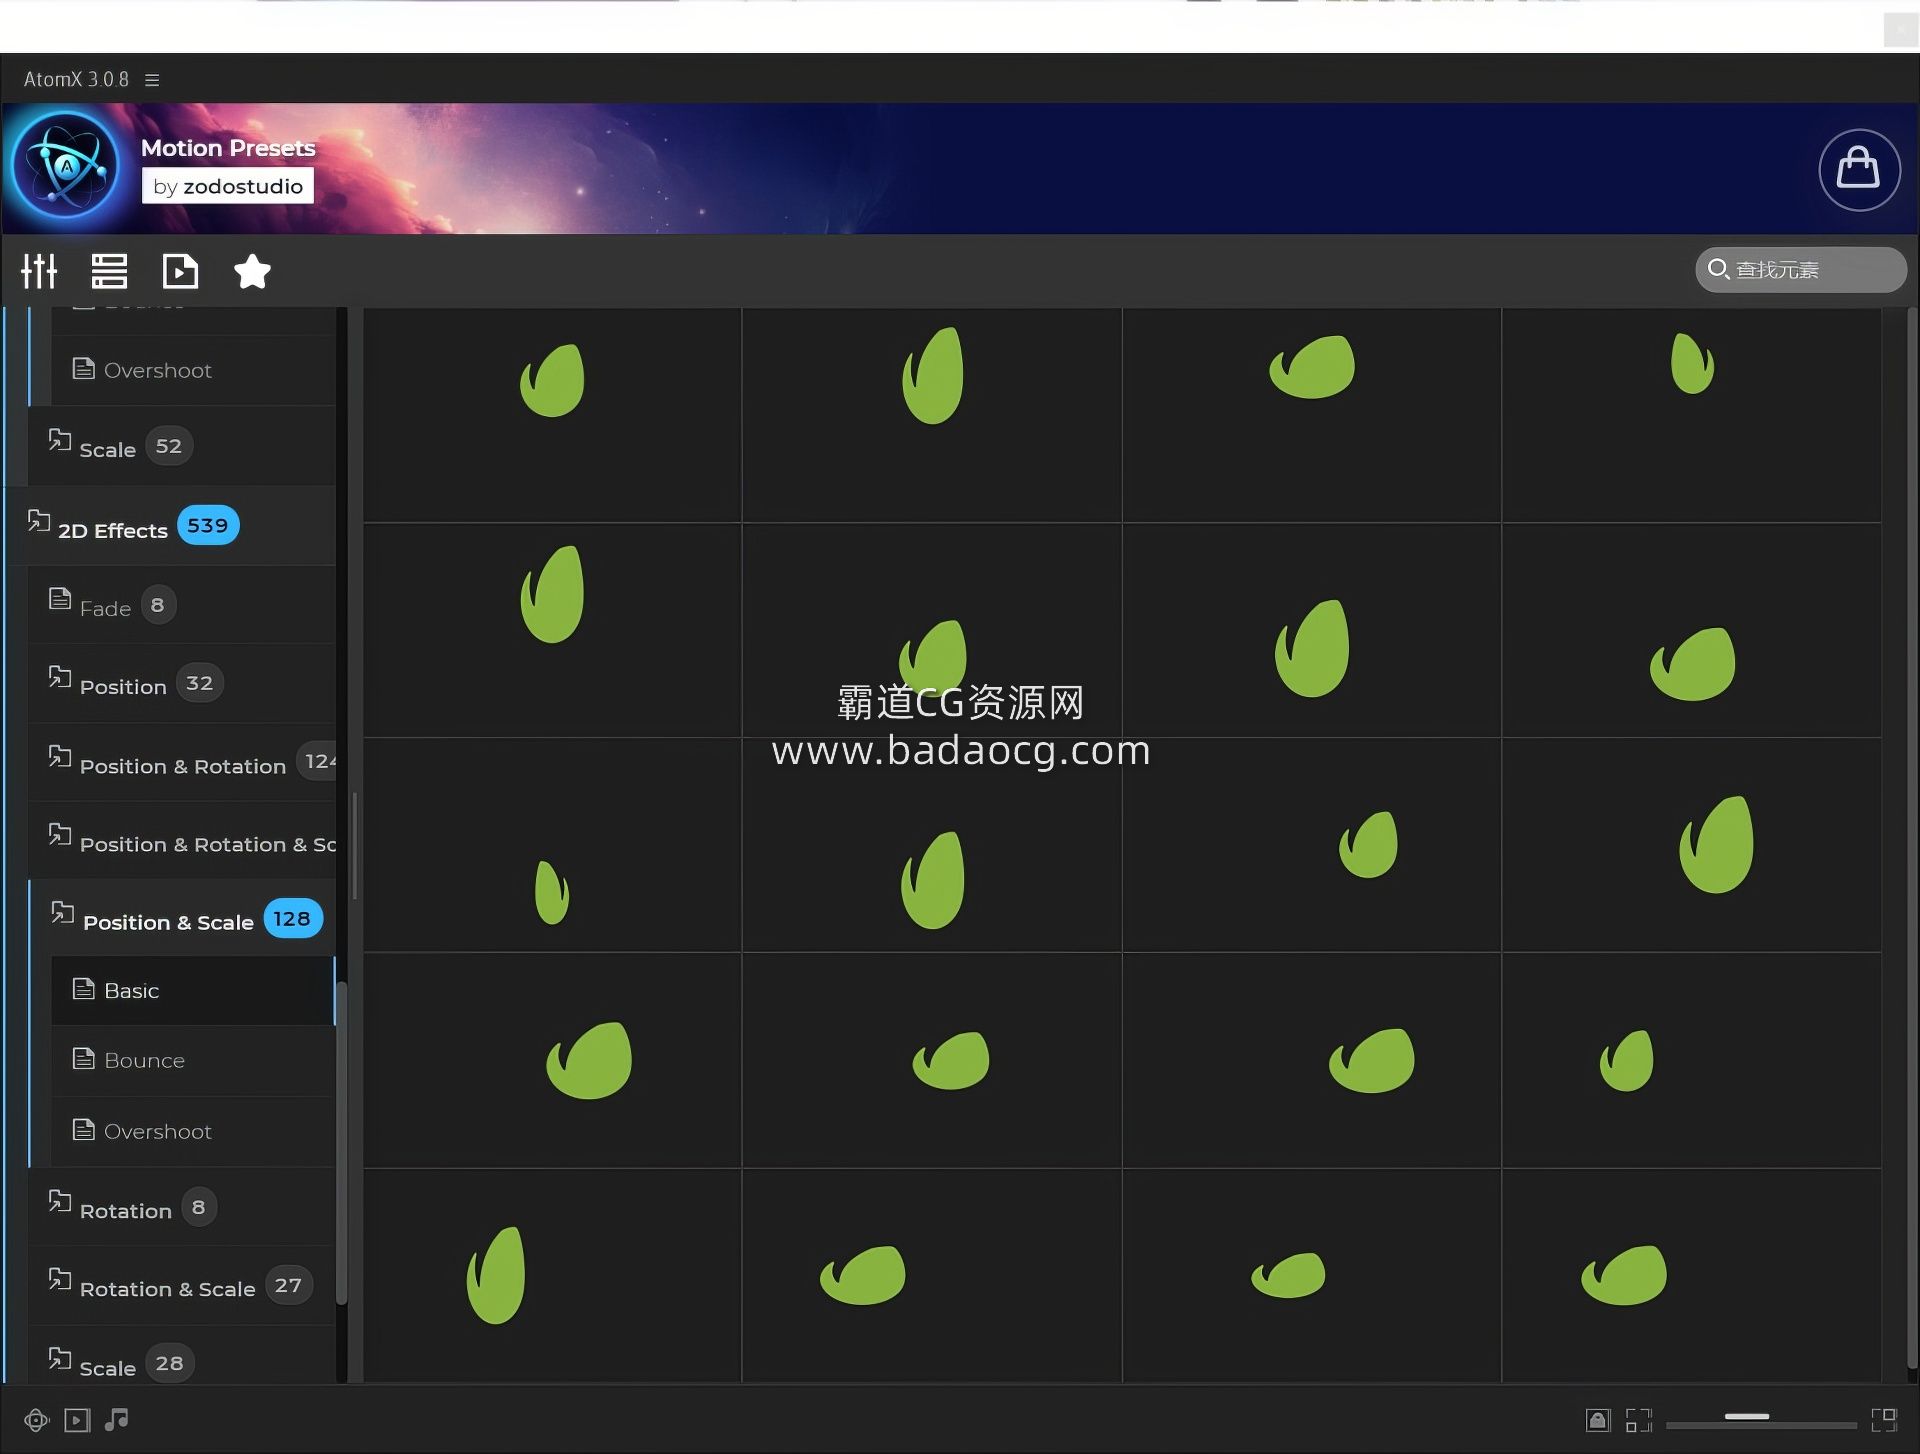The height and width of the screenshot is (1454, 1920).
Task: Select fourth preset thumbnail in fourth row
Action: pyautogui.click(x=1692, y=1060)
